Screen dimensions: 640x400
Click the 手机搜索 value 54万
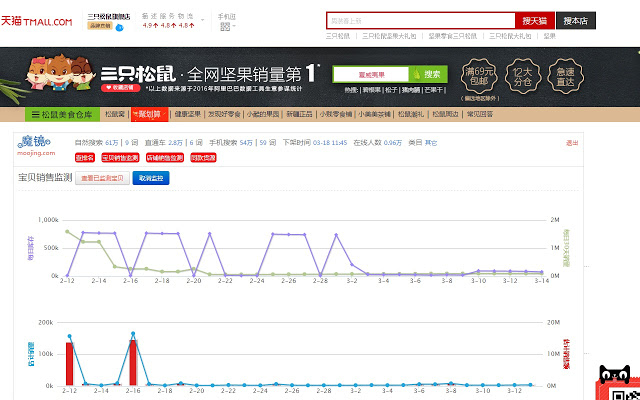click(246, 142)
